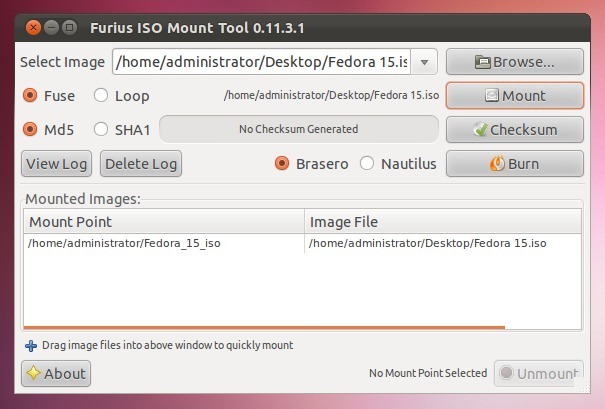Choose the SHA1 checksum type
605x409 pixels.
tap(101, 129)
